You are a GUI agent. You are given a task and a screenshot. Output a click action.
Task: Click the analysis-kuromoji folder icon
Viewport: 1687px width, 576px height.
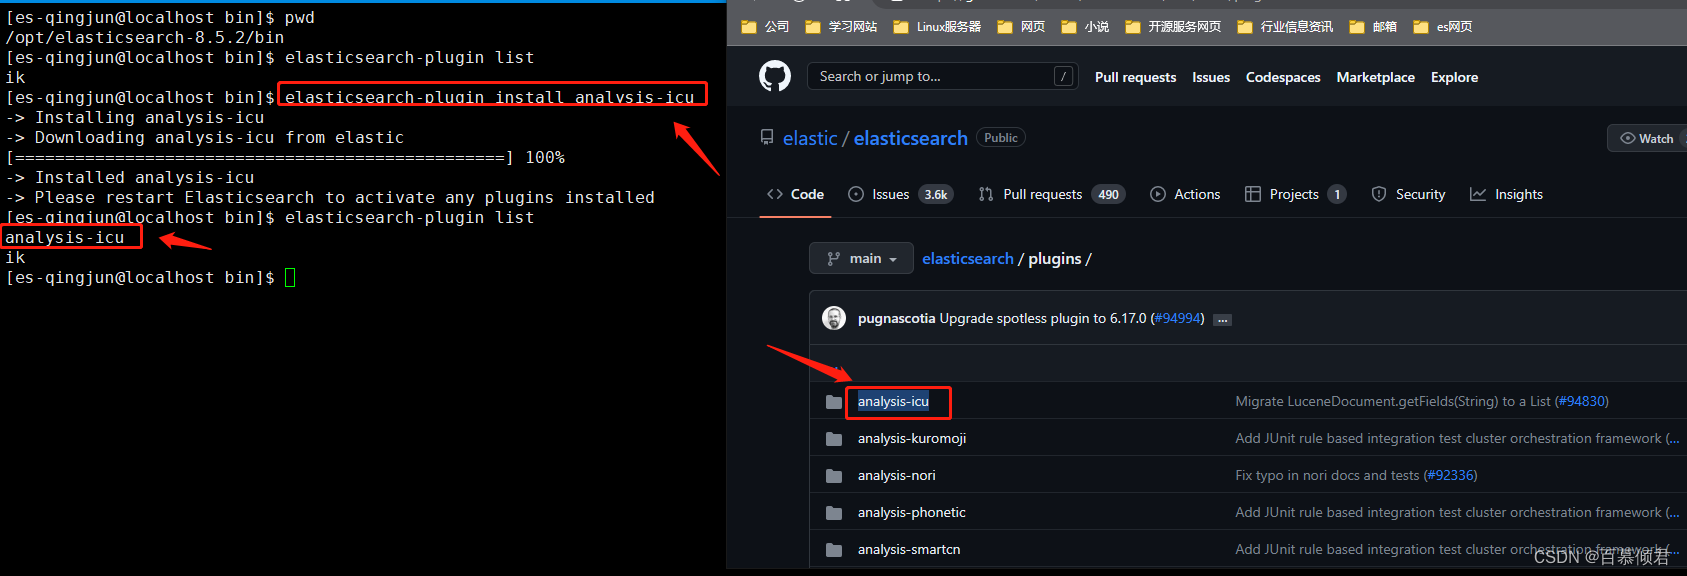[834, 439]
